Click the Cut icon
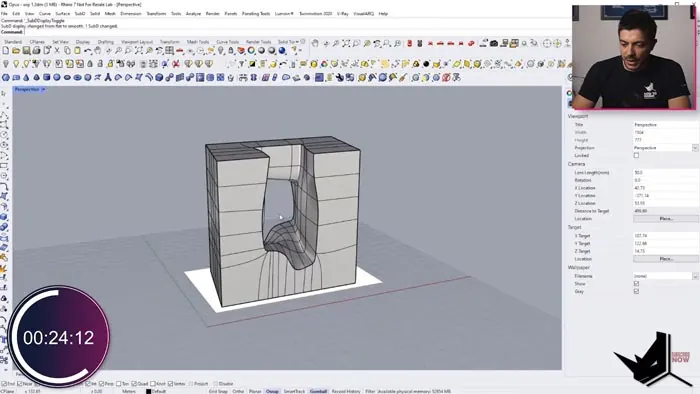700x394 pixels. 57,50
